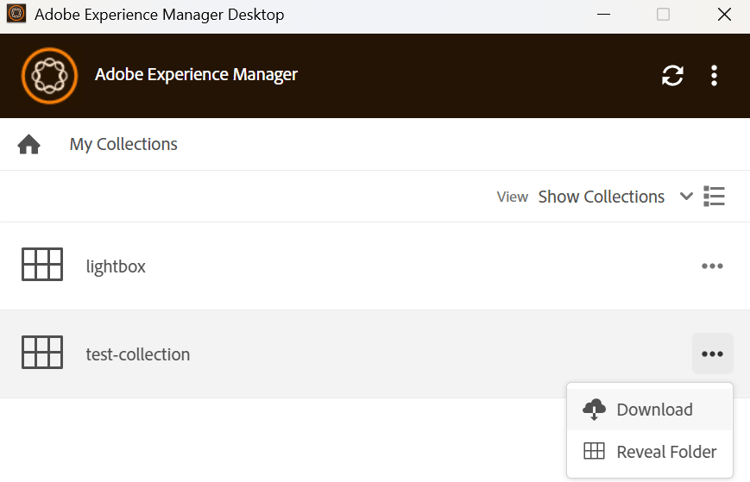Go to the Home folder icon

(x=29, y=145)
